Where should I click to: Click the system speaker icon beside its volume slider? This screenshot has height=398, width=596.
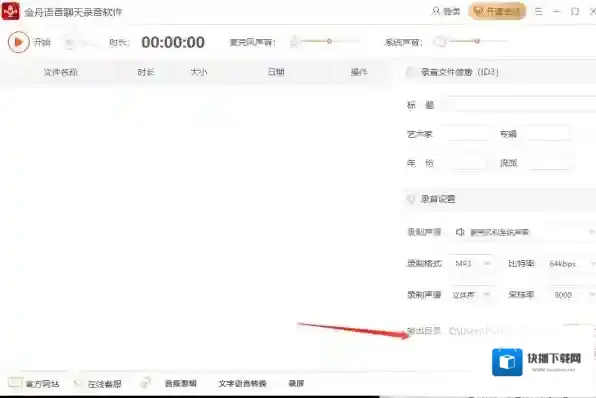tap(440, 41)
